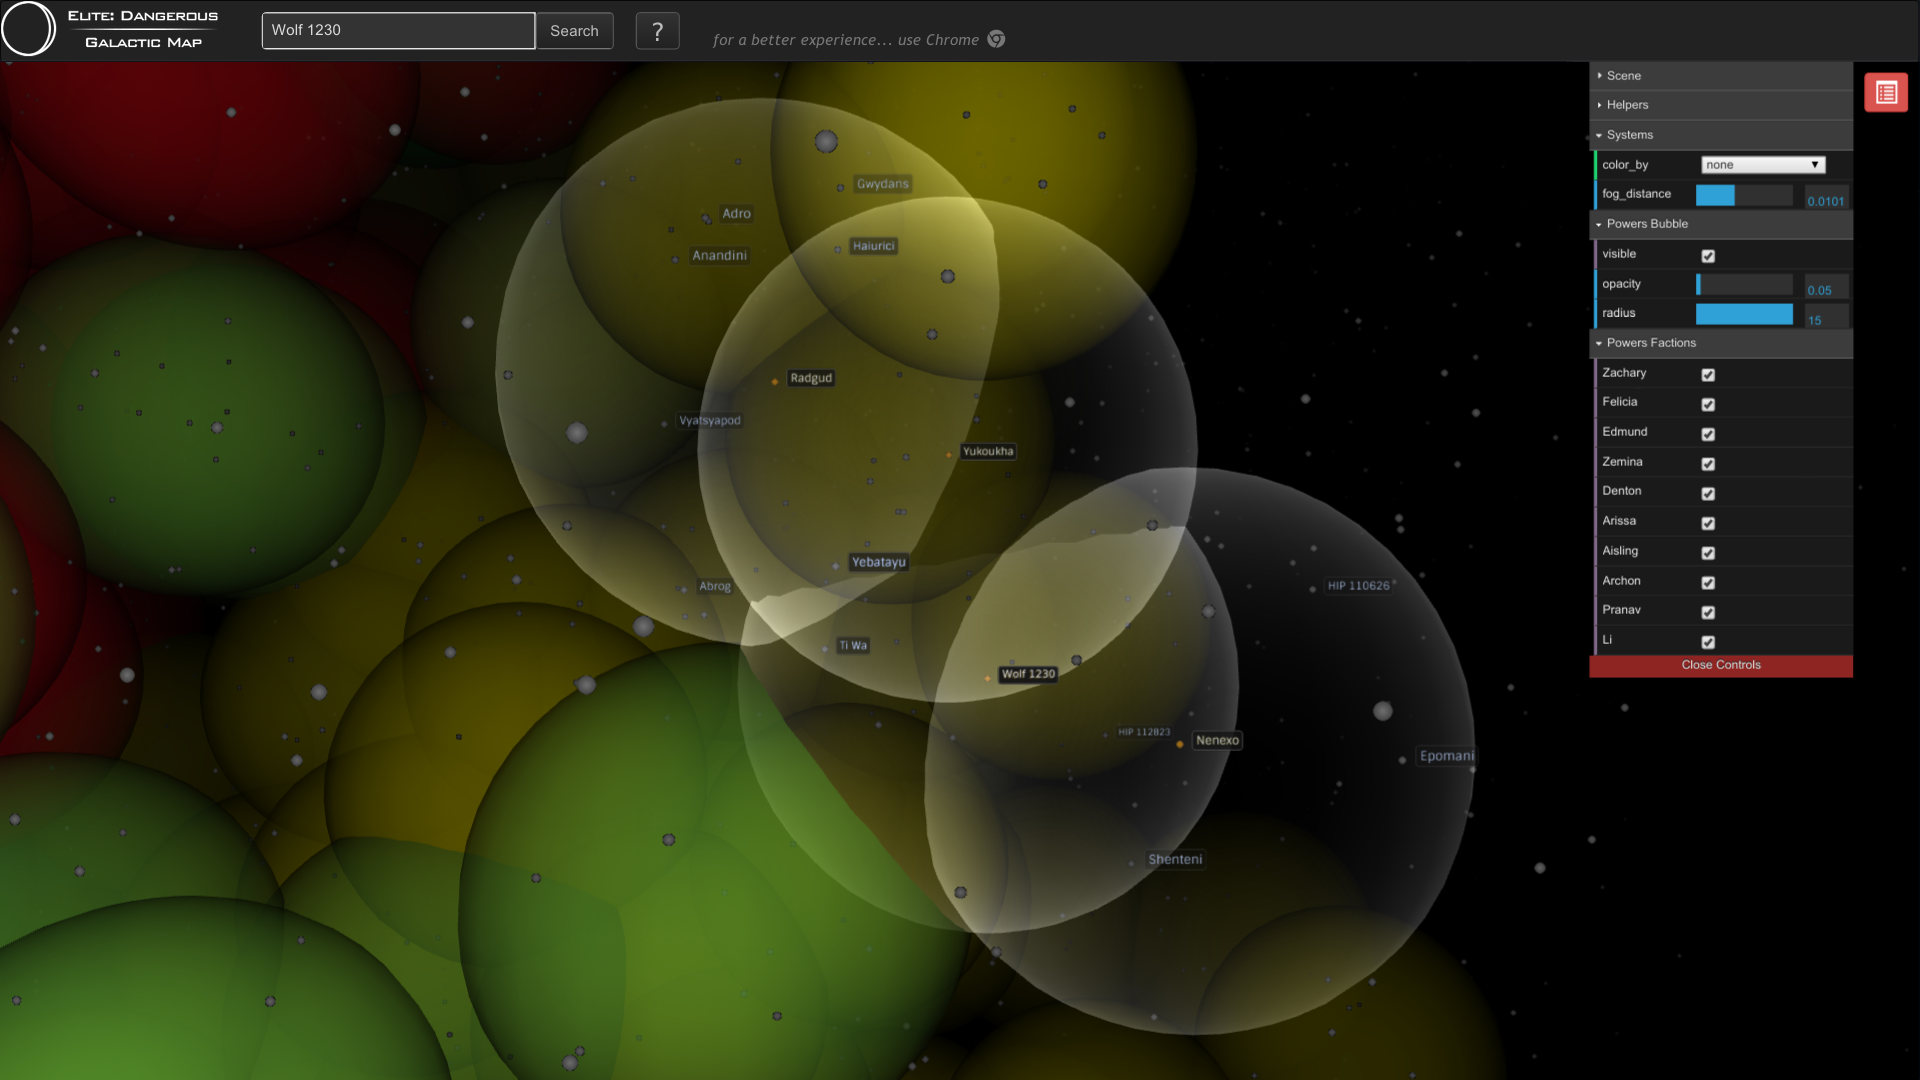The image size is (1920, 1080).
Task: Select the HIP 112823 system label
Action: (x=1144, y=732)
